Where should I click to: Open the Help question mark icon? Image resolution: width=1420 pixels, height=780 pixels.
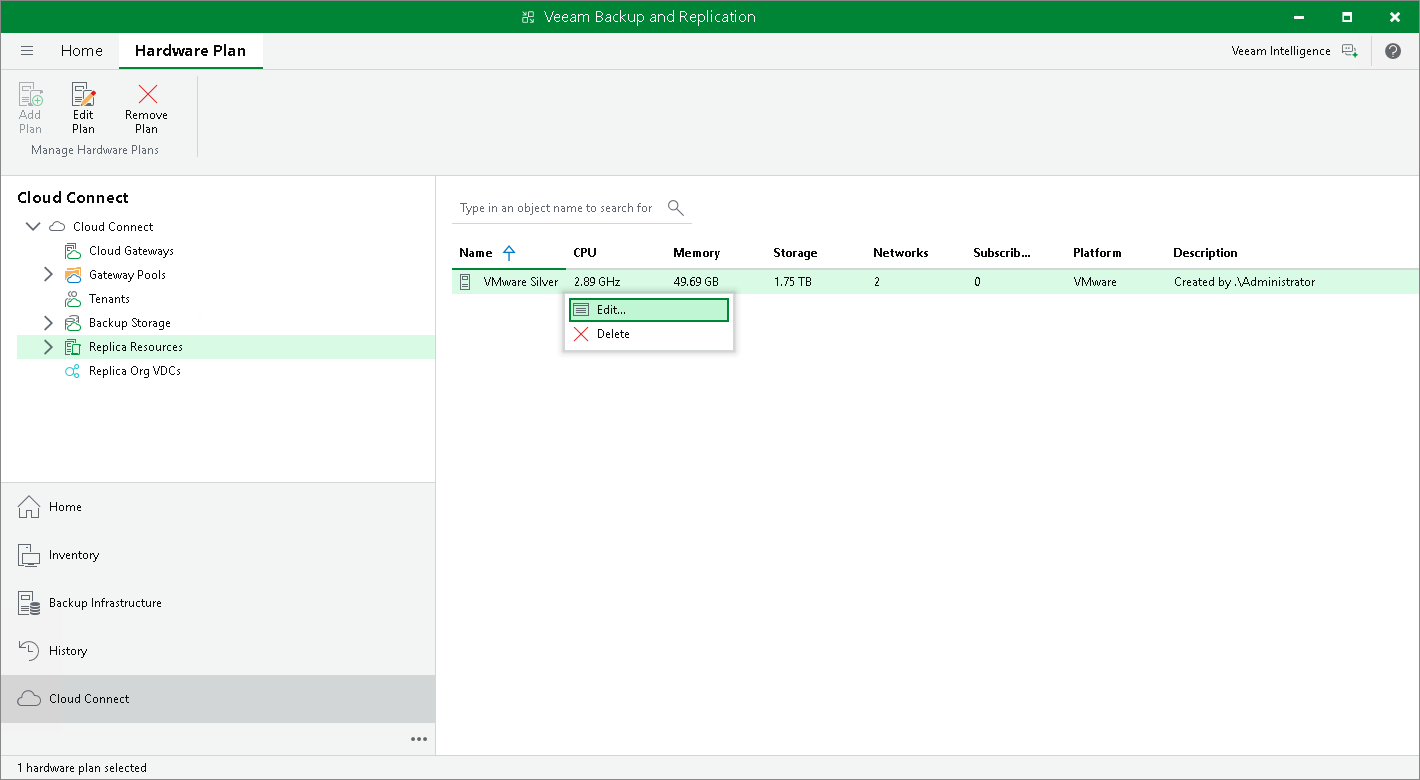tap(1393, 51)
